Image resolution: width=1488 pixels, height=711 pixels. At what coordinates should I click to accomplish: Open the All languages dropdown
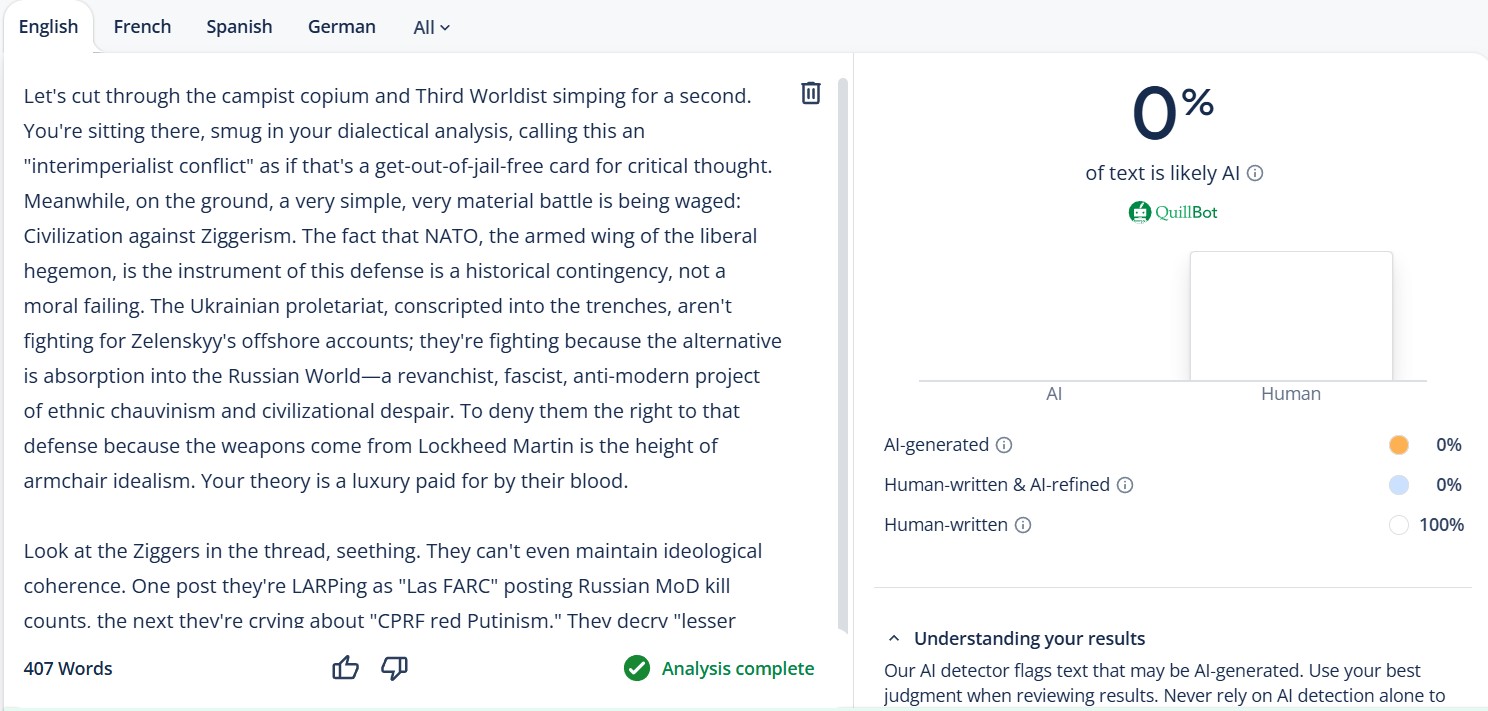coord(431,28)
